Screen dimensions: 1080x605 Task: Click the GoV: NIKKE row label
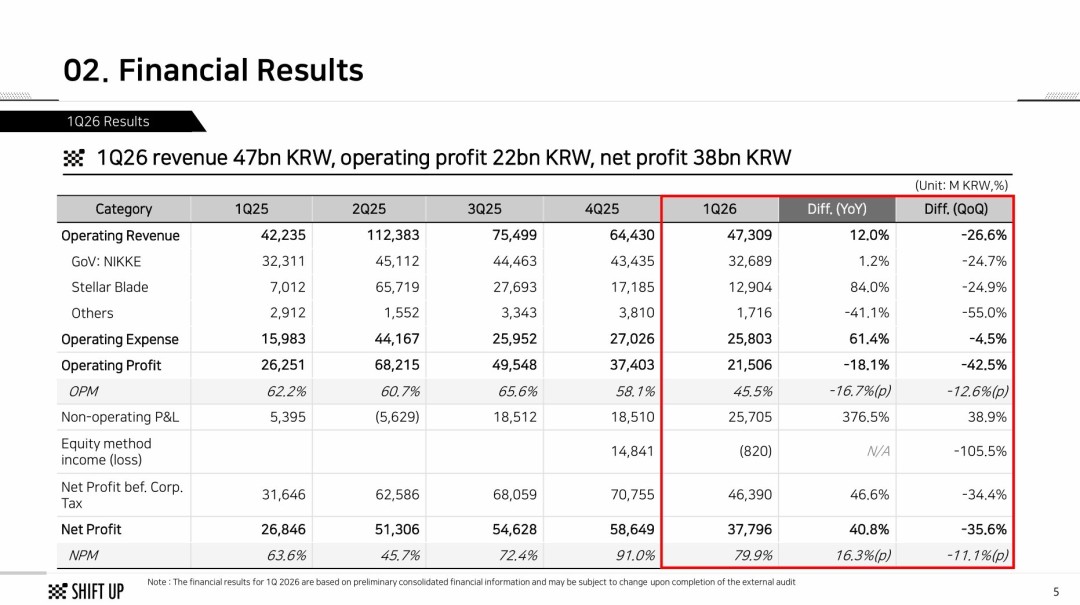pos(106,262)
